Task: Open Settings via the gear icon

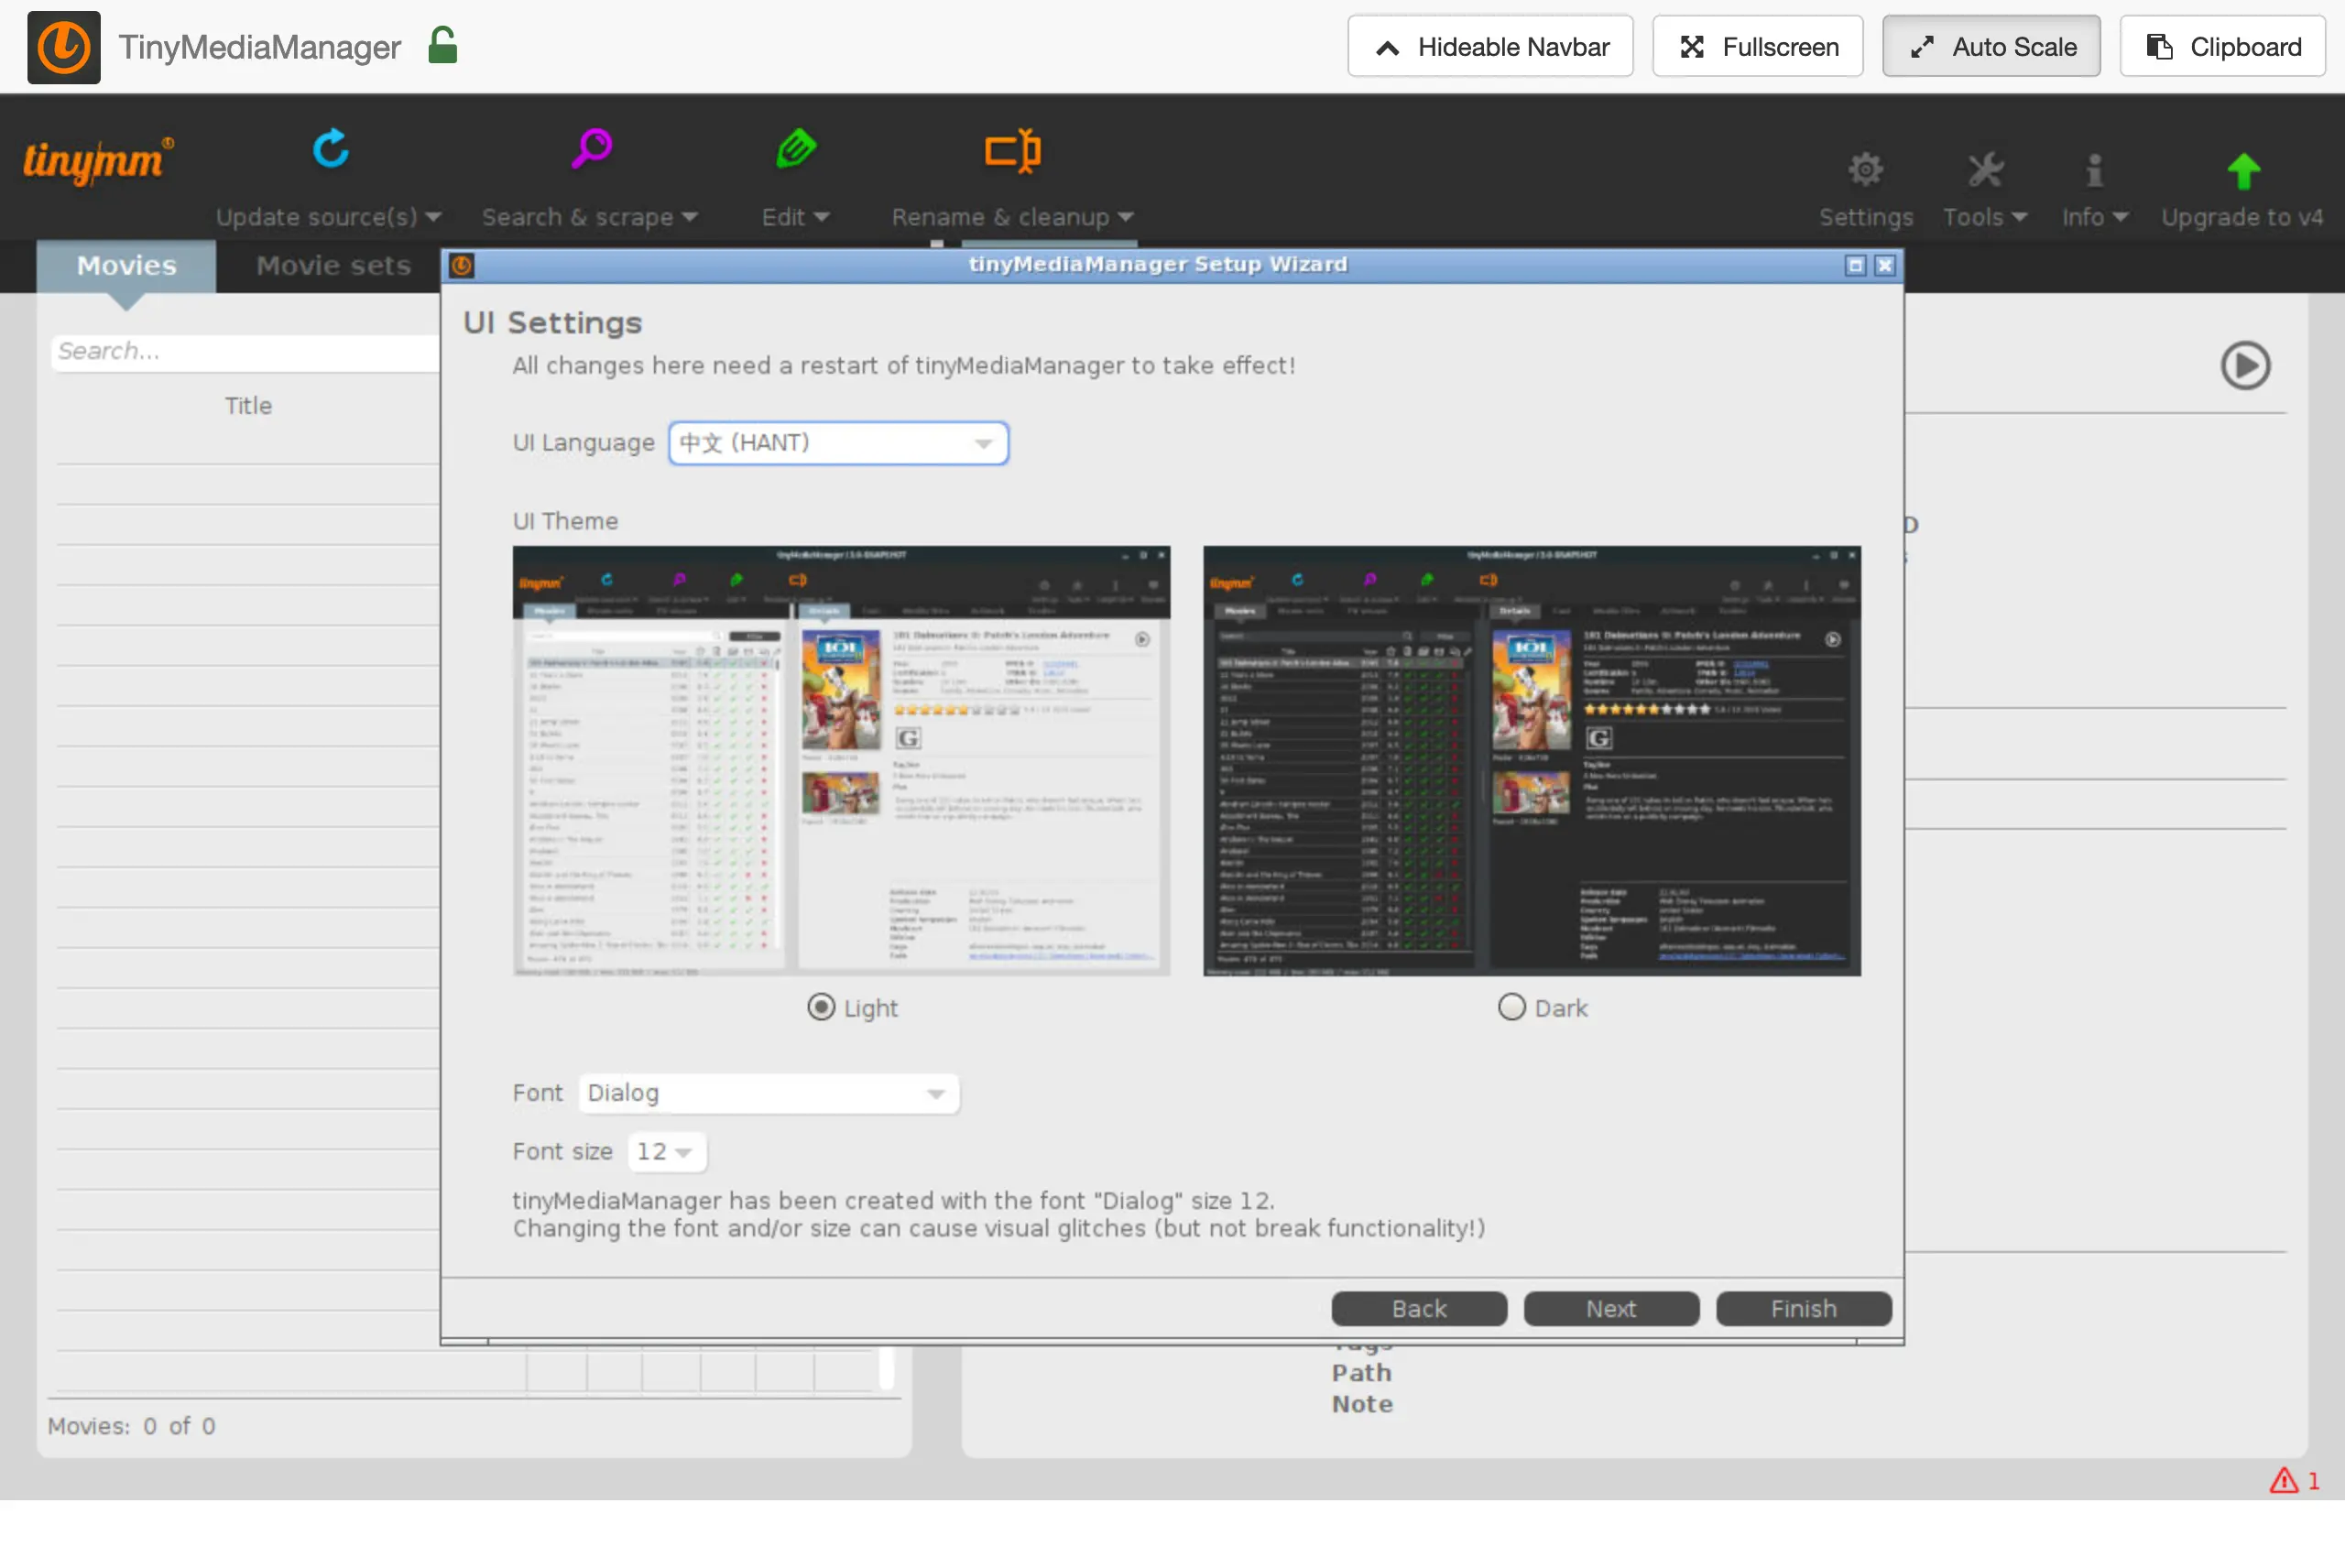Action: tap(1865, 169)
